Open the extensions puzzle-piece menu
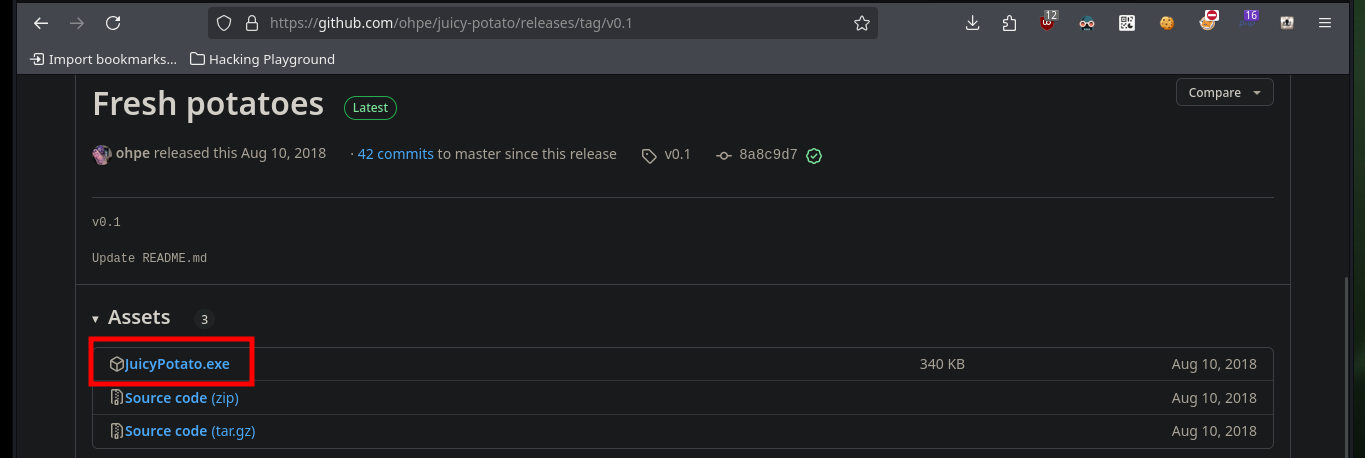Viewport: 1365px width, 458px height. pyautogui.click(x=1009, y=23)
